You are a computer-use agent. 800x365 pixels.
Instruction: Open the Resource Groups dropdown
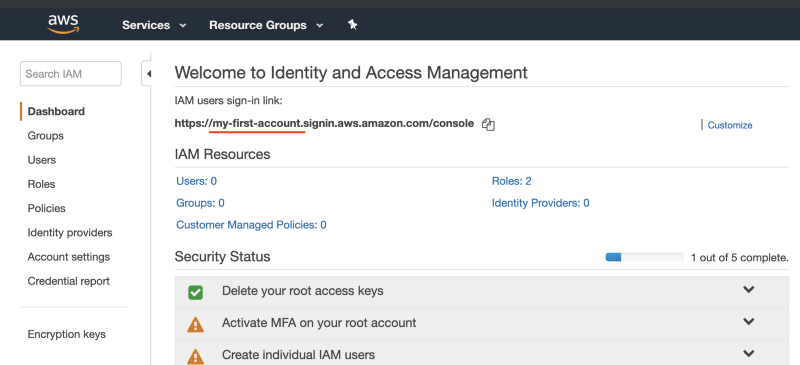point(266,25)
